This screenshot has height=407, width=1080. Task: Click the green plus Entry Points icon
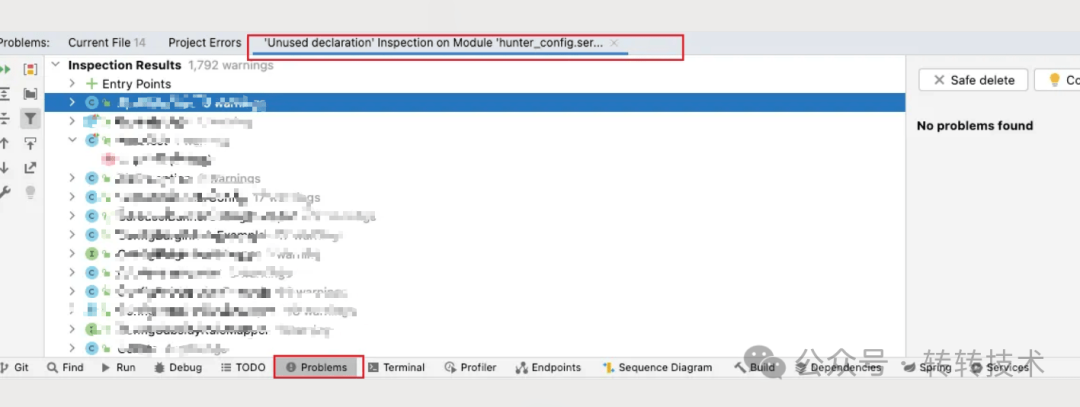tap(92, 83)
